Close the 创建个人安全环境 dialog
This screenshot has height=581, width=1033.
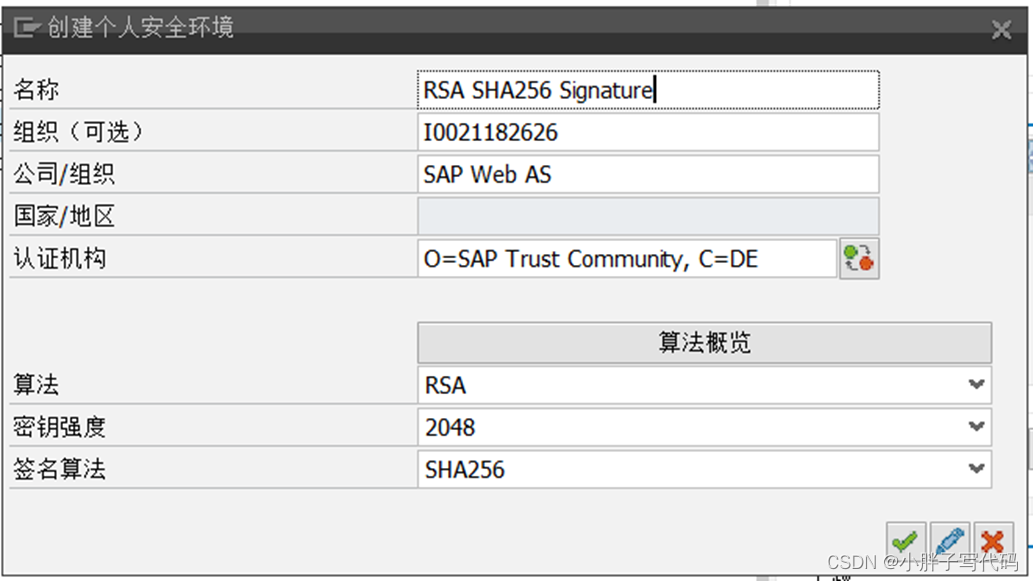(x=1001, y=29)
